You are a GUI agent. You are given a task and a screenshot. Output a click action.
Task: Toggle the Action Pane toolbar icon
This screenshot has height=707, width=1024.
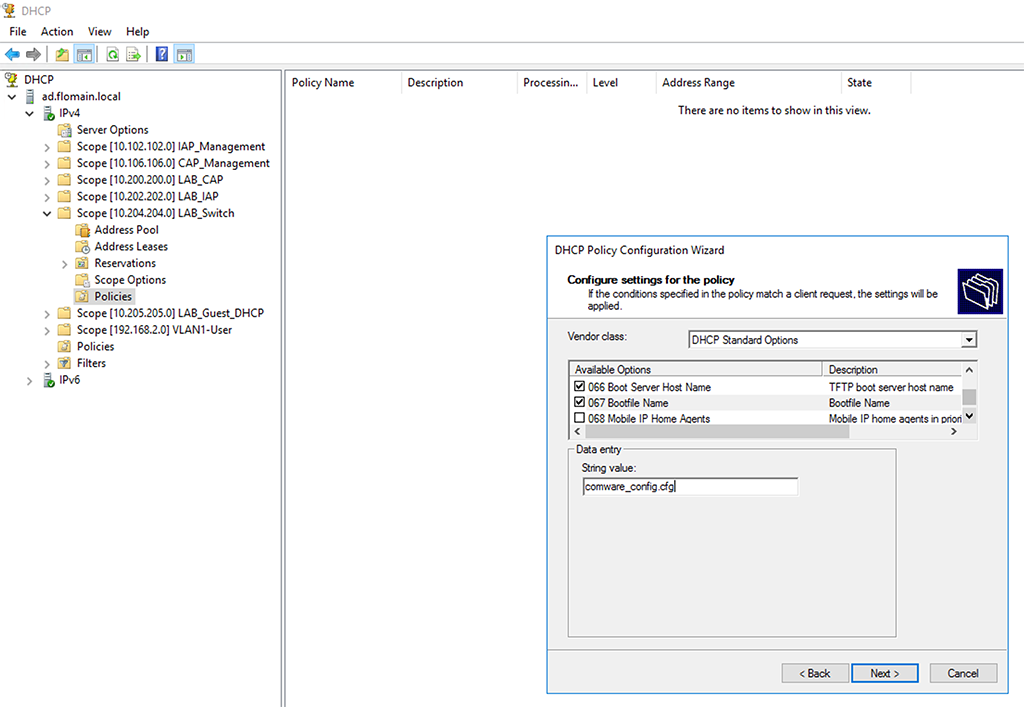click(x=184, y=54)
